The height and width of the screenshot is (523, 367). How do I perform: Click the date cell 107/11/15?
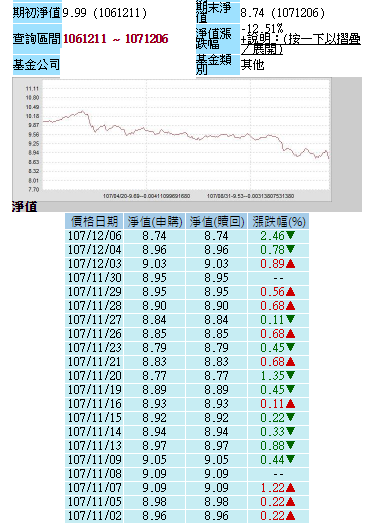[94, 418]
